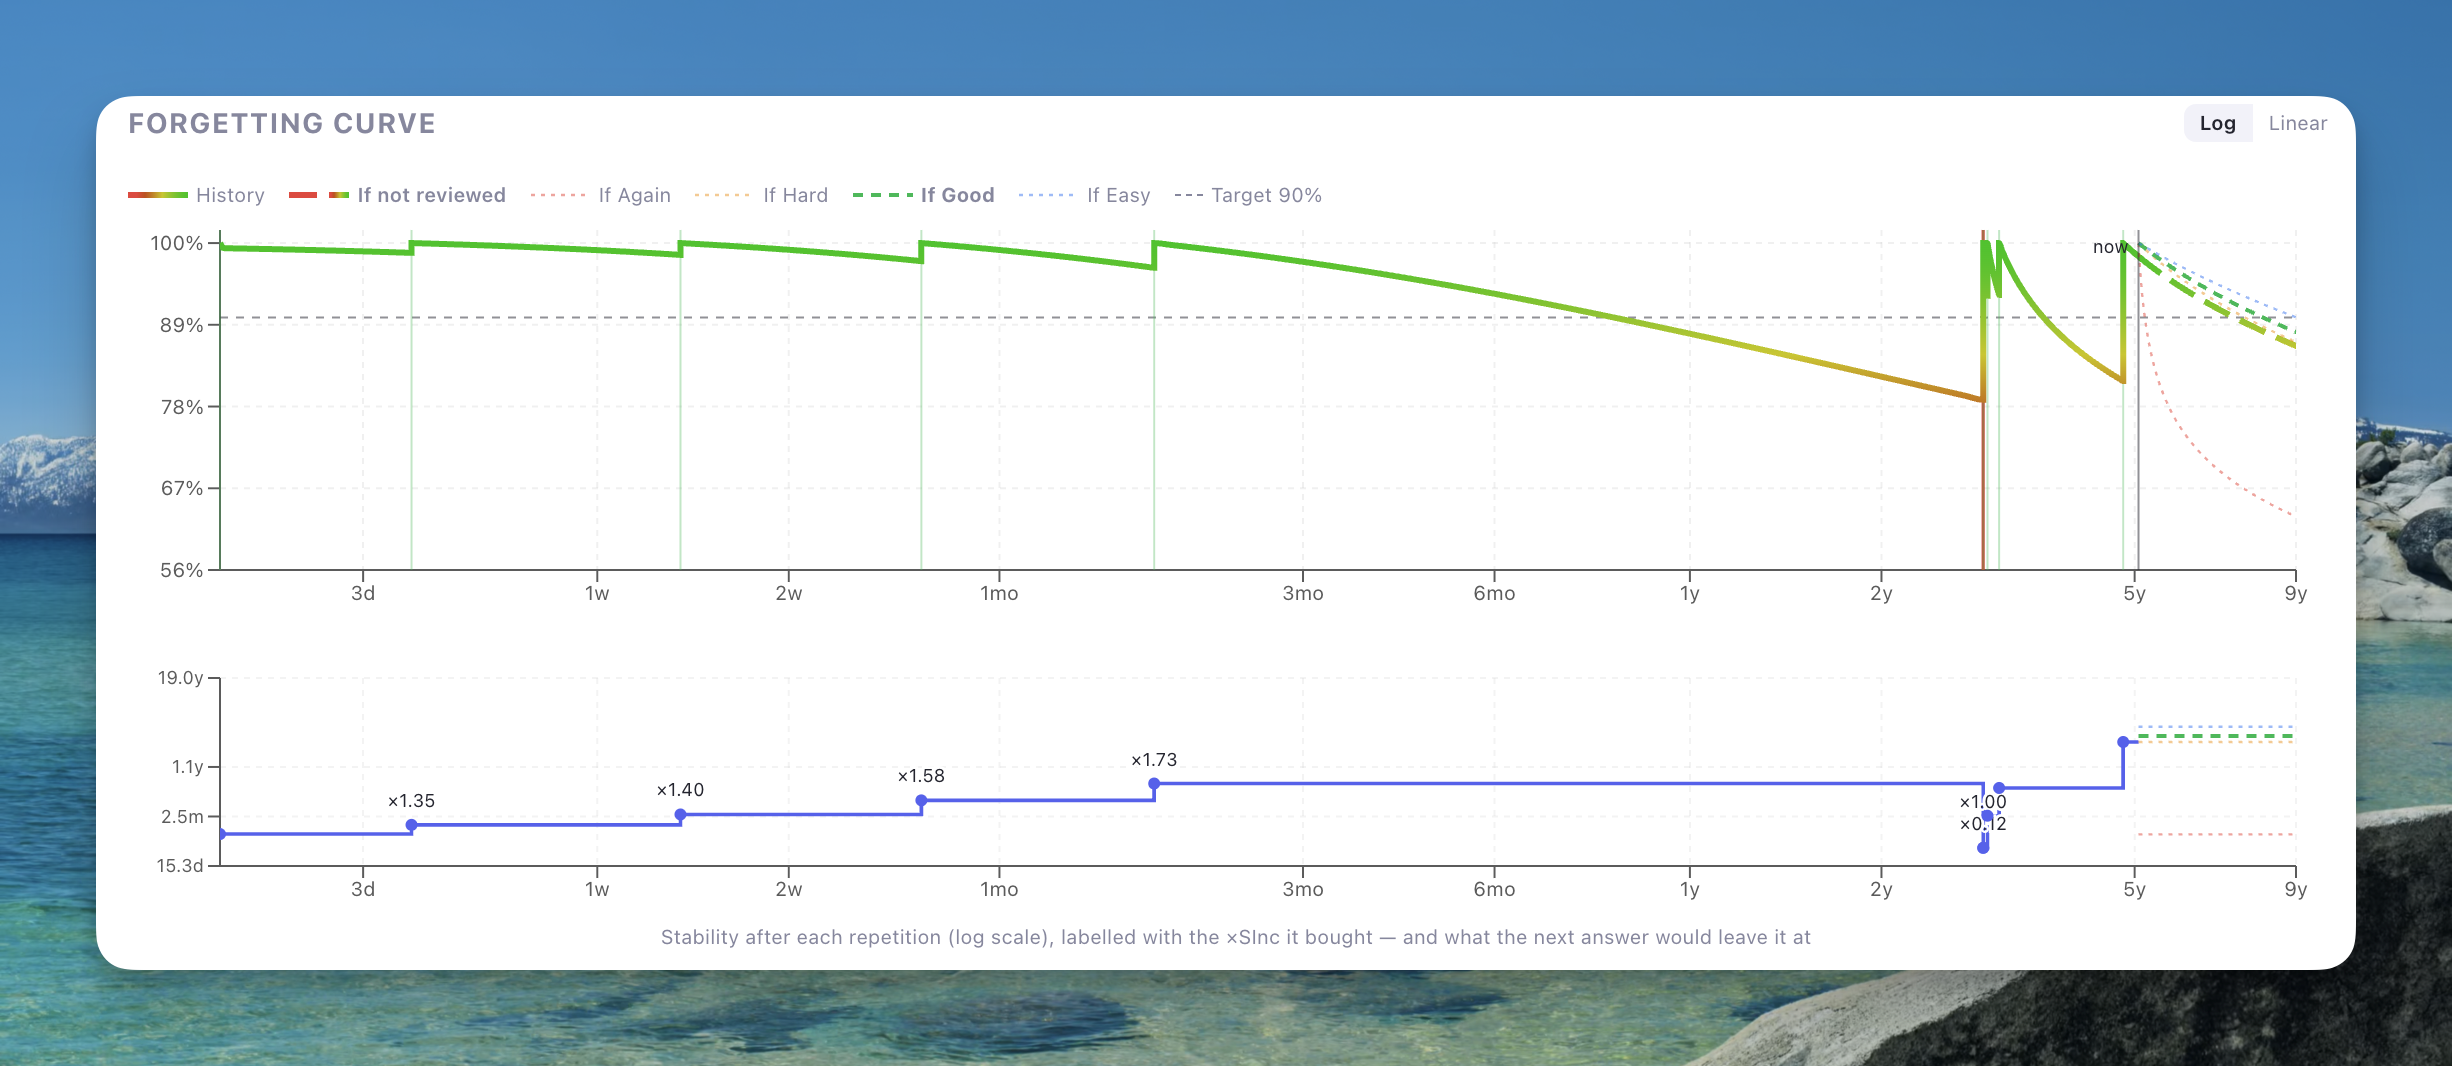
Task: Toggle the If Again legend entry
Action: (x=600, y=195)
